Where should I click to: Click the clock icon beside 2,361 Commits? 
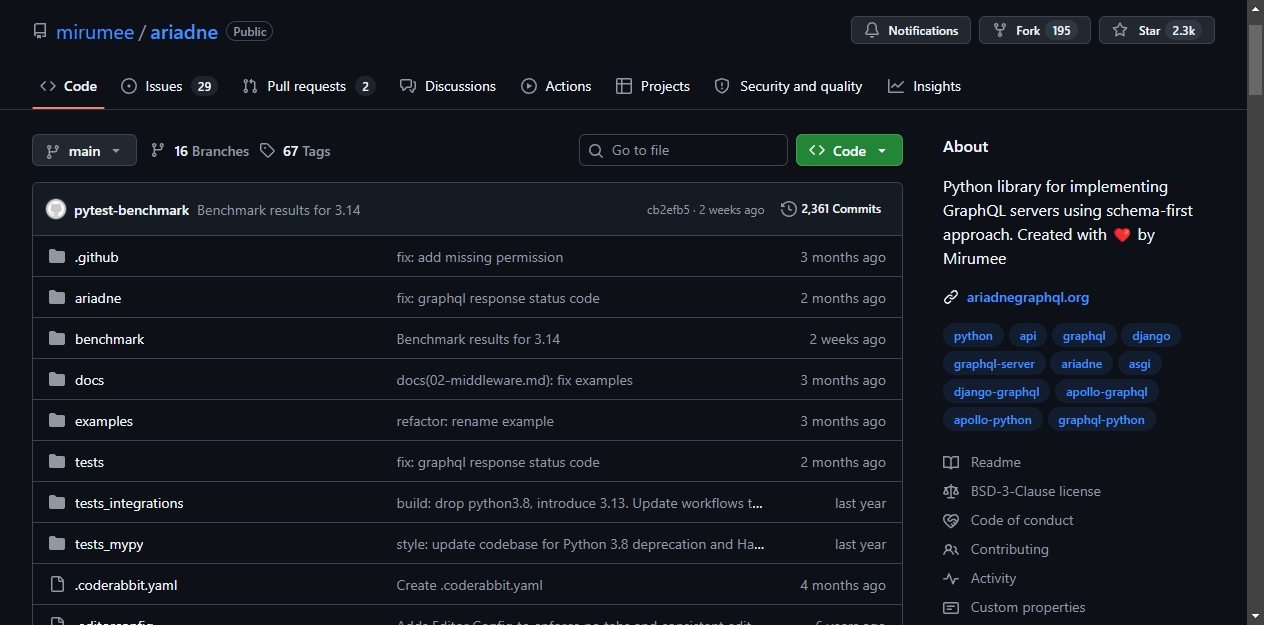789,209
